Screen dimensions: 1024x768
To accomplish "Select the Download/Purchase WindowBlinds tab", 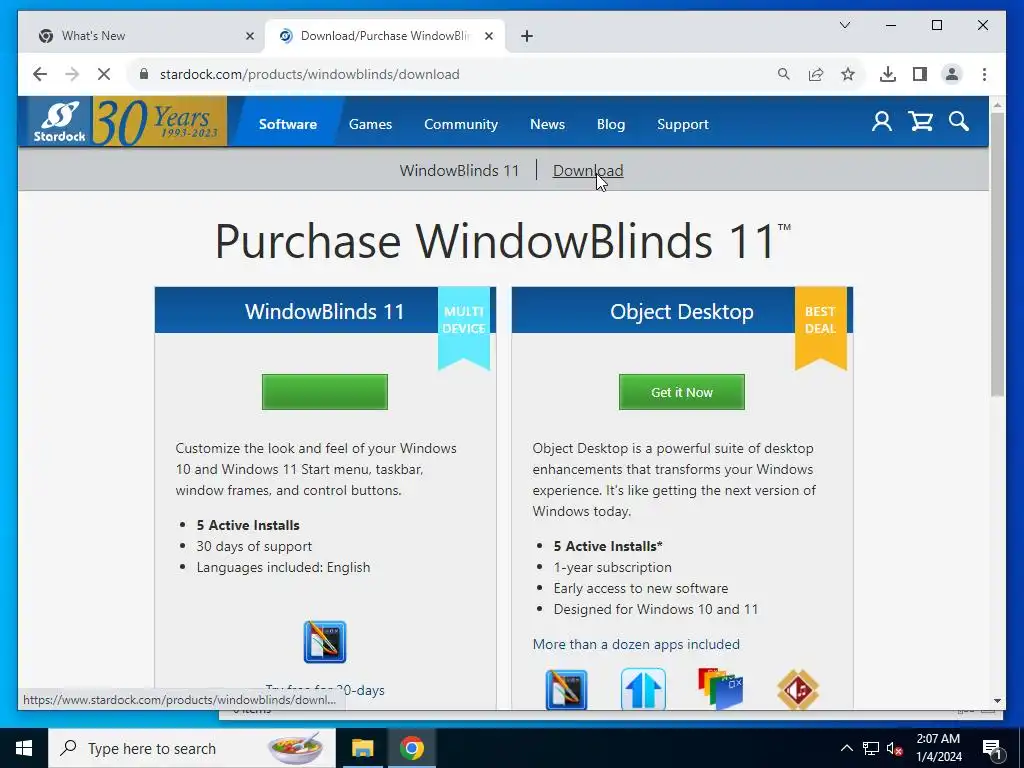I will (384, 36).
